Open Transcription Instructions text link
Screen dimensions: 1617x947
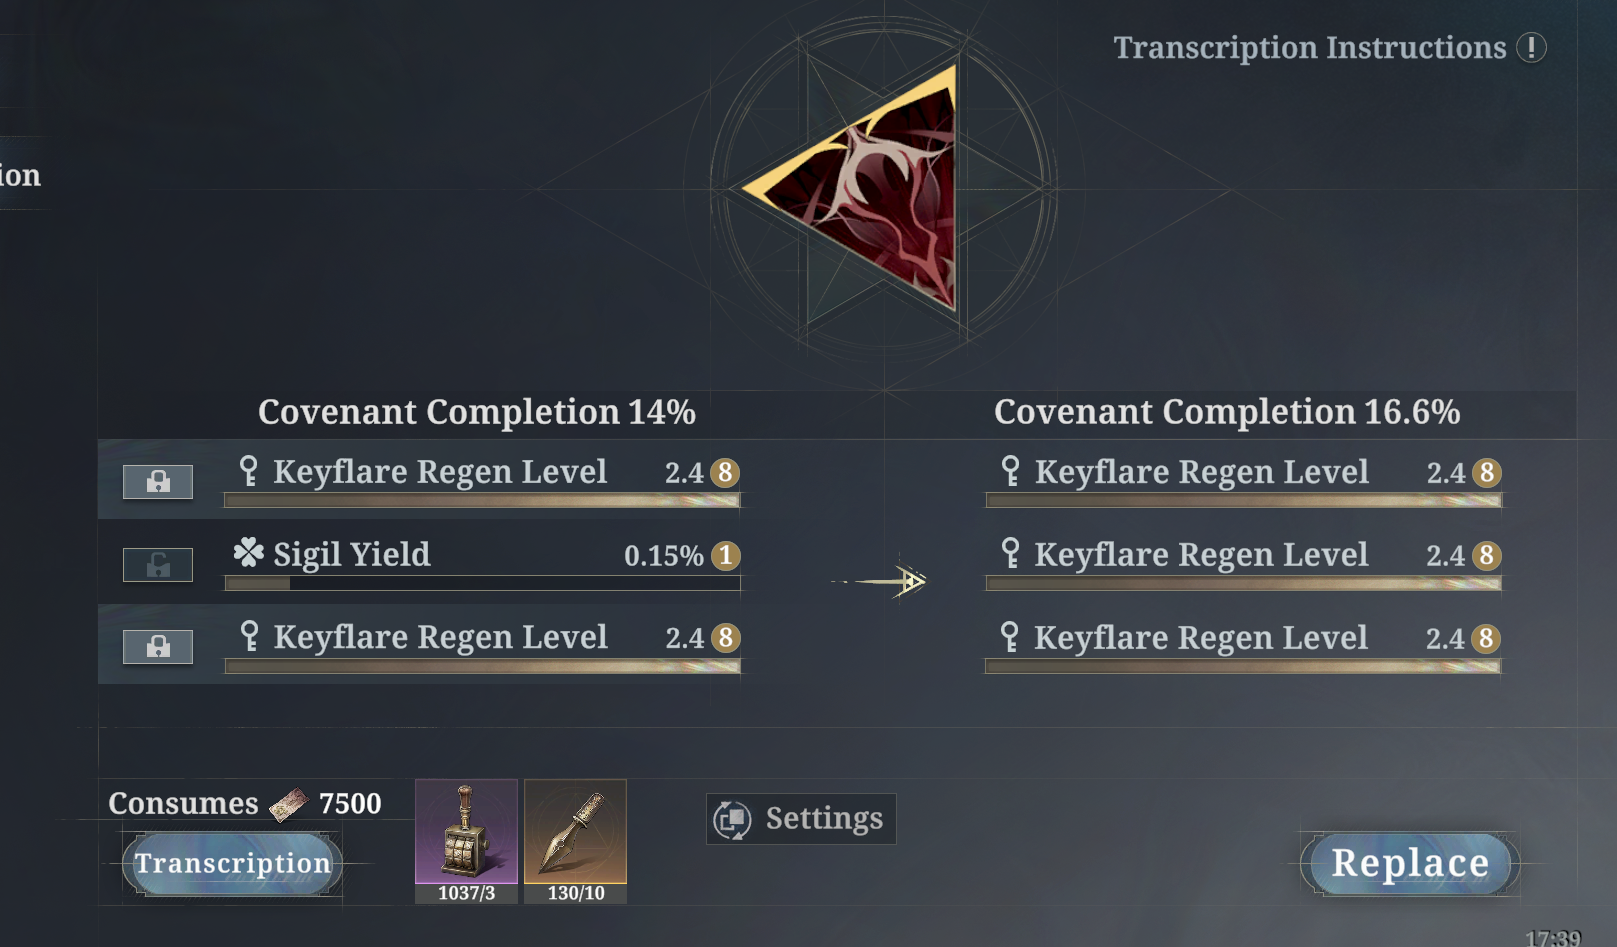click(x=1310, y=47)
